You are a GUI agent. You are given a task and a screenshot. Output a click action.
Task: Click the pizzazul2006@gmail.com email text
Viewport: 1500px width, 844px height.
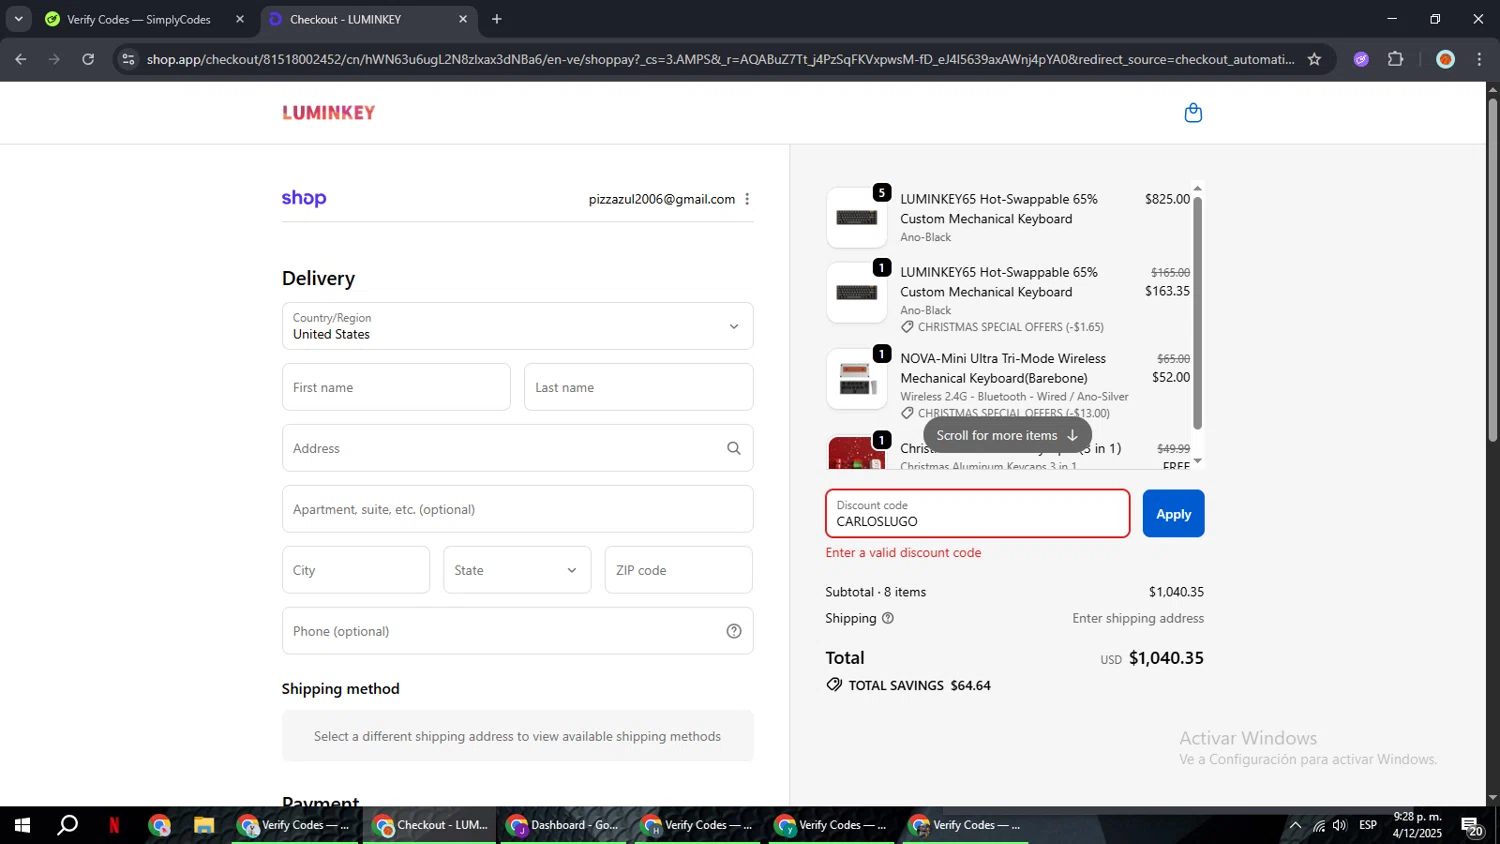click(x=662, y=199)
